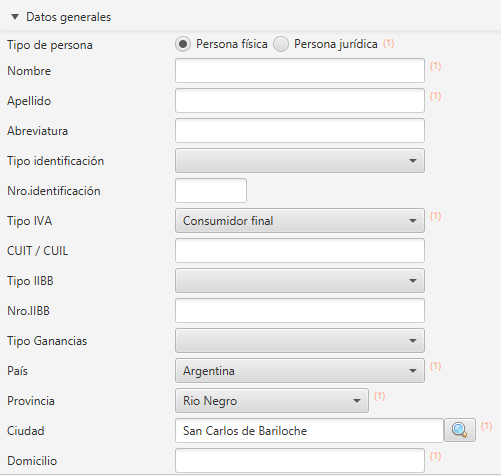Click into the Abreviatura input field

(x=300, y=131)
